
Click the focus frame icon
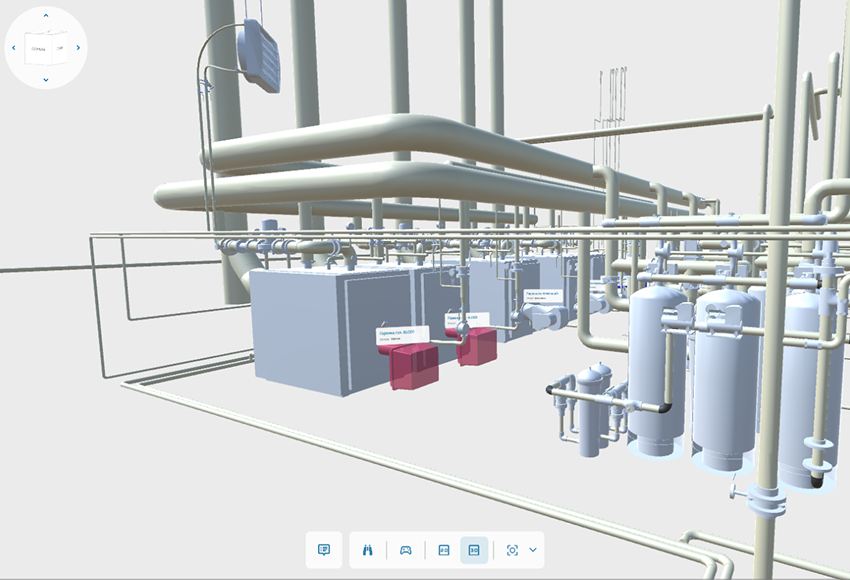click(x=512, y=550)
